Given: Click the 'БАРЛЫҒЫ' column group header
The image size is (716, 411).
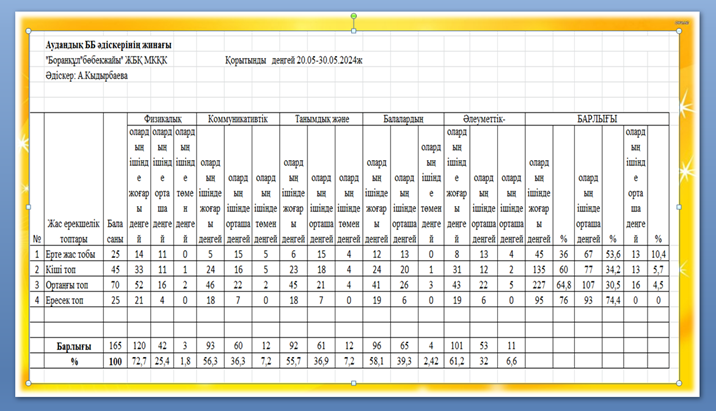Looking at the screenshot, I should [597, 119].
